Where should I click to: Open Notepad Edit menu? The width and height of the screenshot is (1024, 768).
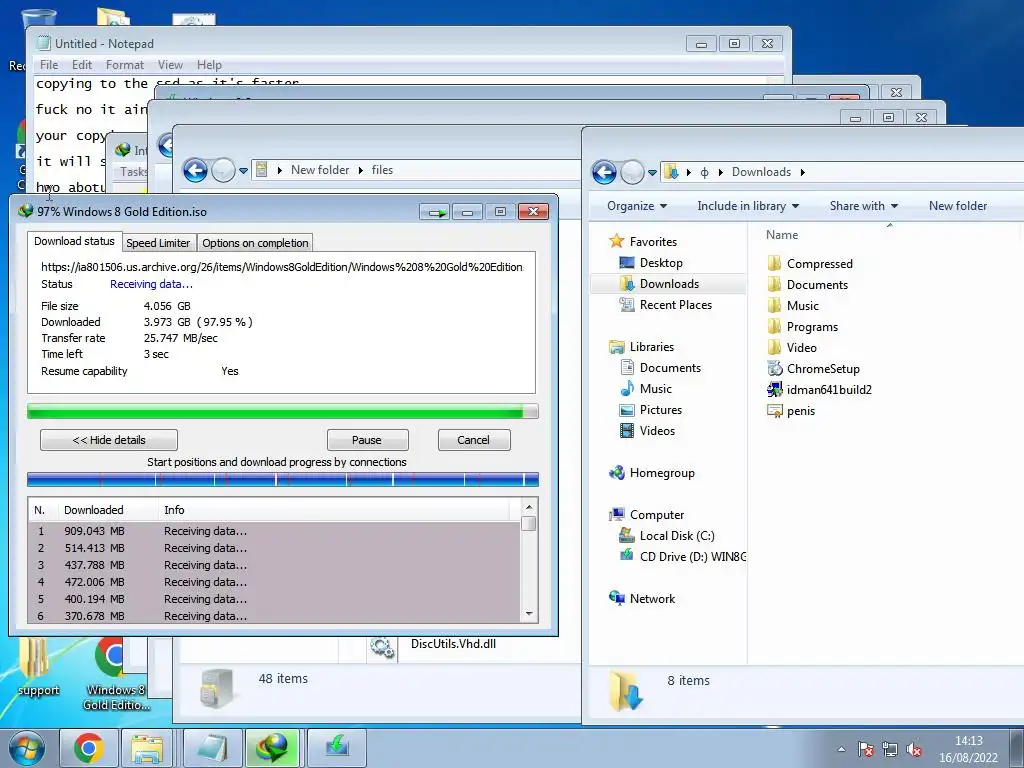(82, 65)
